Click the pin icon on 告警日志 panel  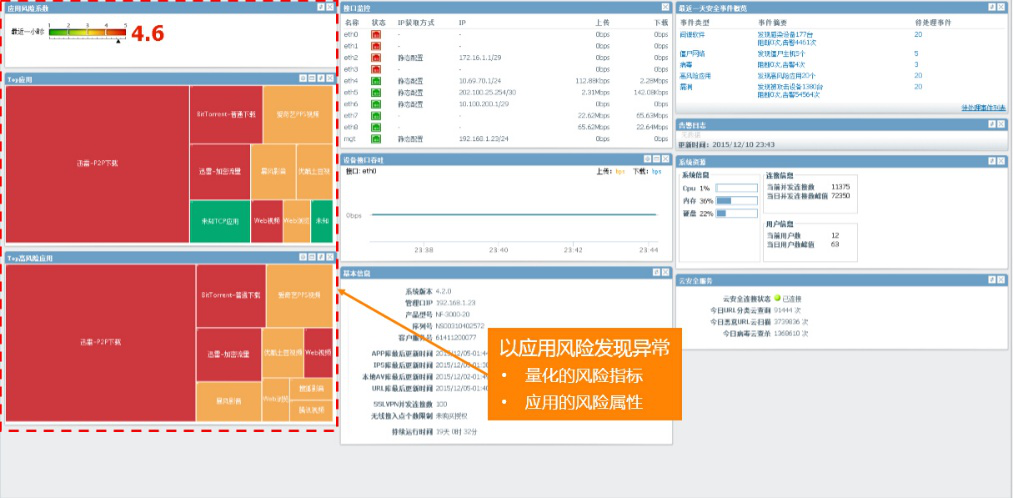(x=991, y=124)
